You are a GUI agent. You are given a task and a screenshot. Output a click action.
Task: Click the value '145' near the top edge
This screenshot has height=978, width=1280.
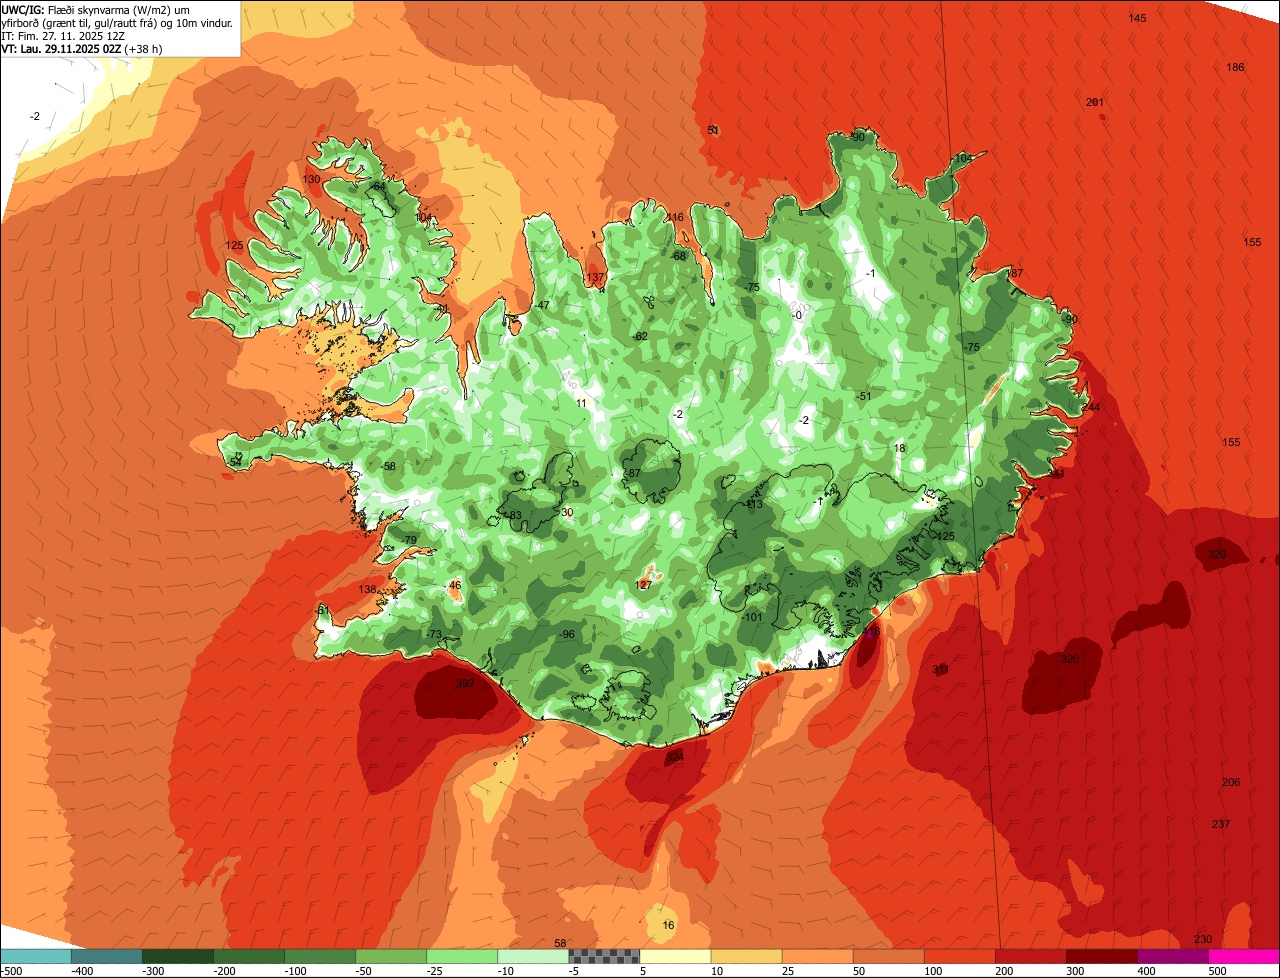pos(1138,19)
